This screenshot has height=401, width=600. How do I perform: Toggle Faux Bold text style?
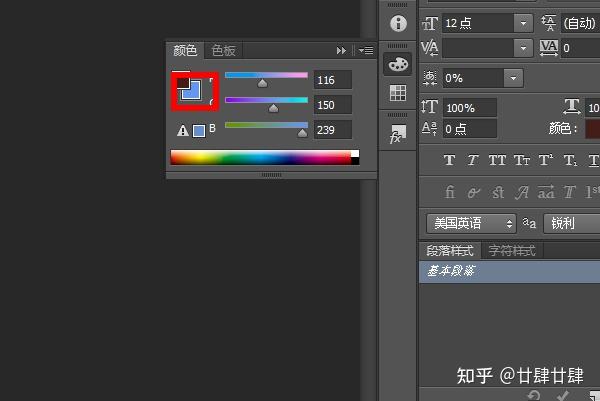click(x=449, y=160)
